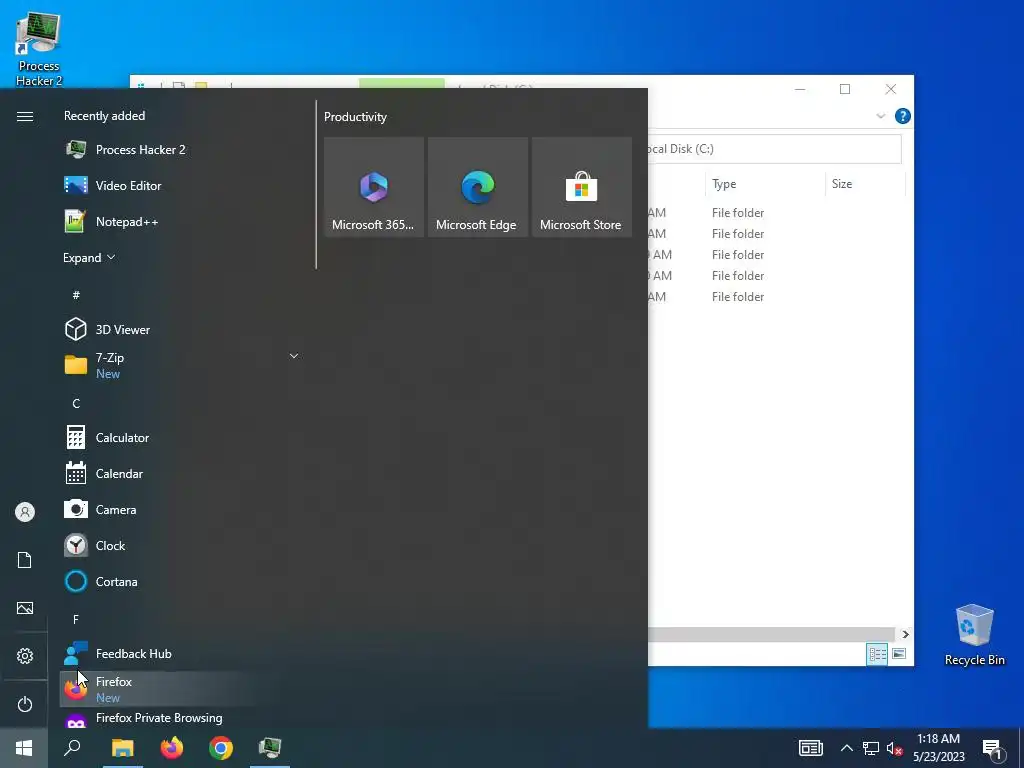Click the Explorer horizontal scrollbar track
The width and height of the screenshot is (1024, 768).
[x=771, y=634]
